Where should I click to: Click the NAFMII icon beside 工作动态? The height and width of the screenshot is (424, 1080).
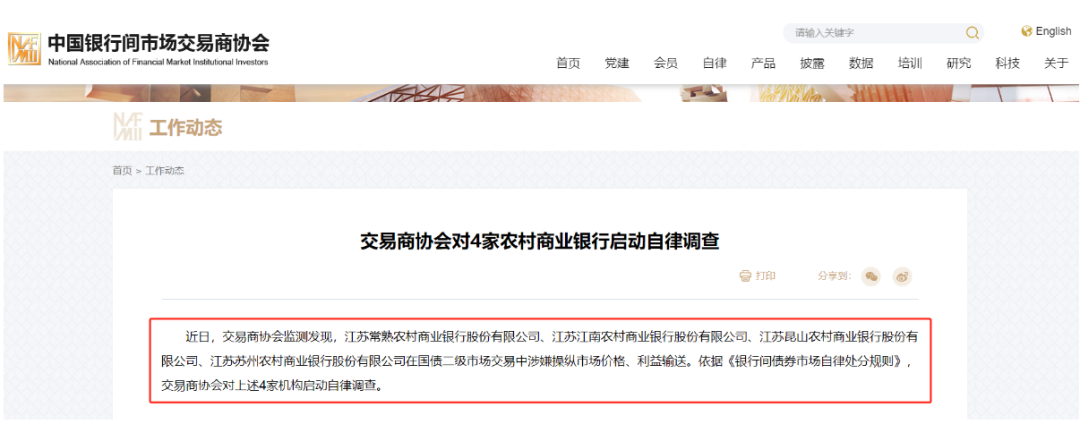pos(127,127)
